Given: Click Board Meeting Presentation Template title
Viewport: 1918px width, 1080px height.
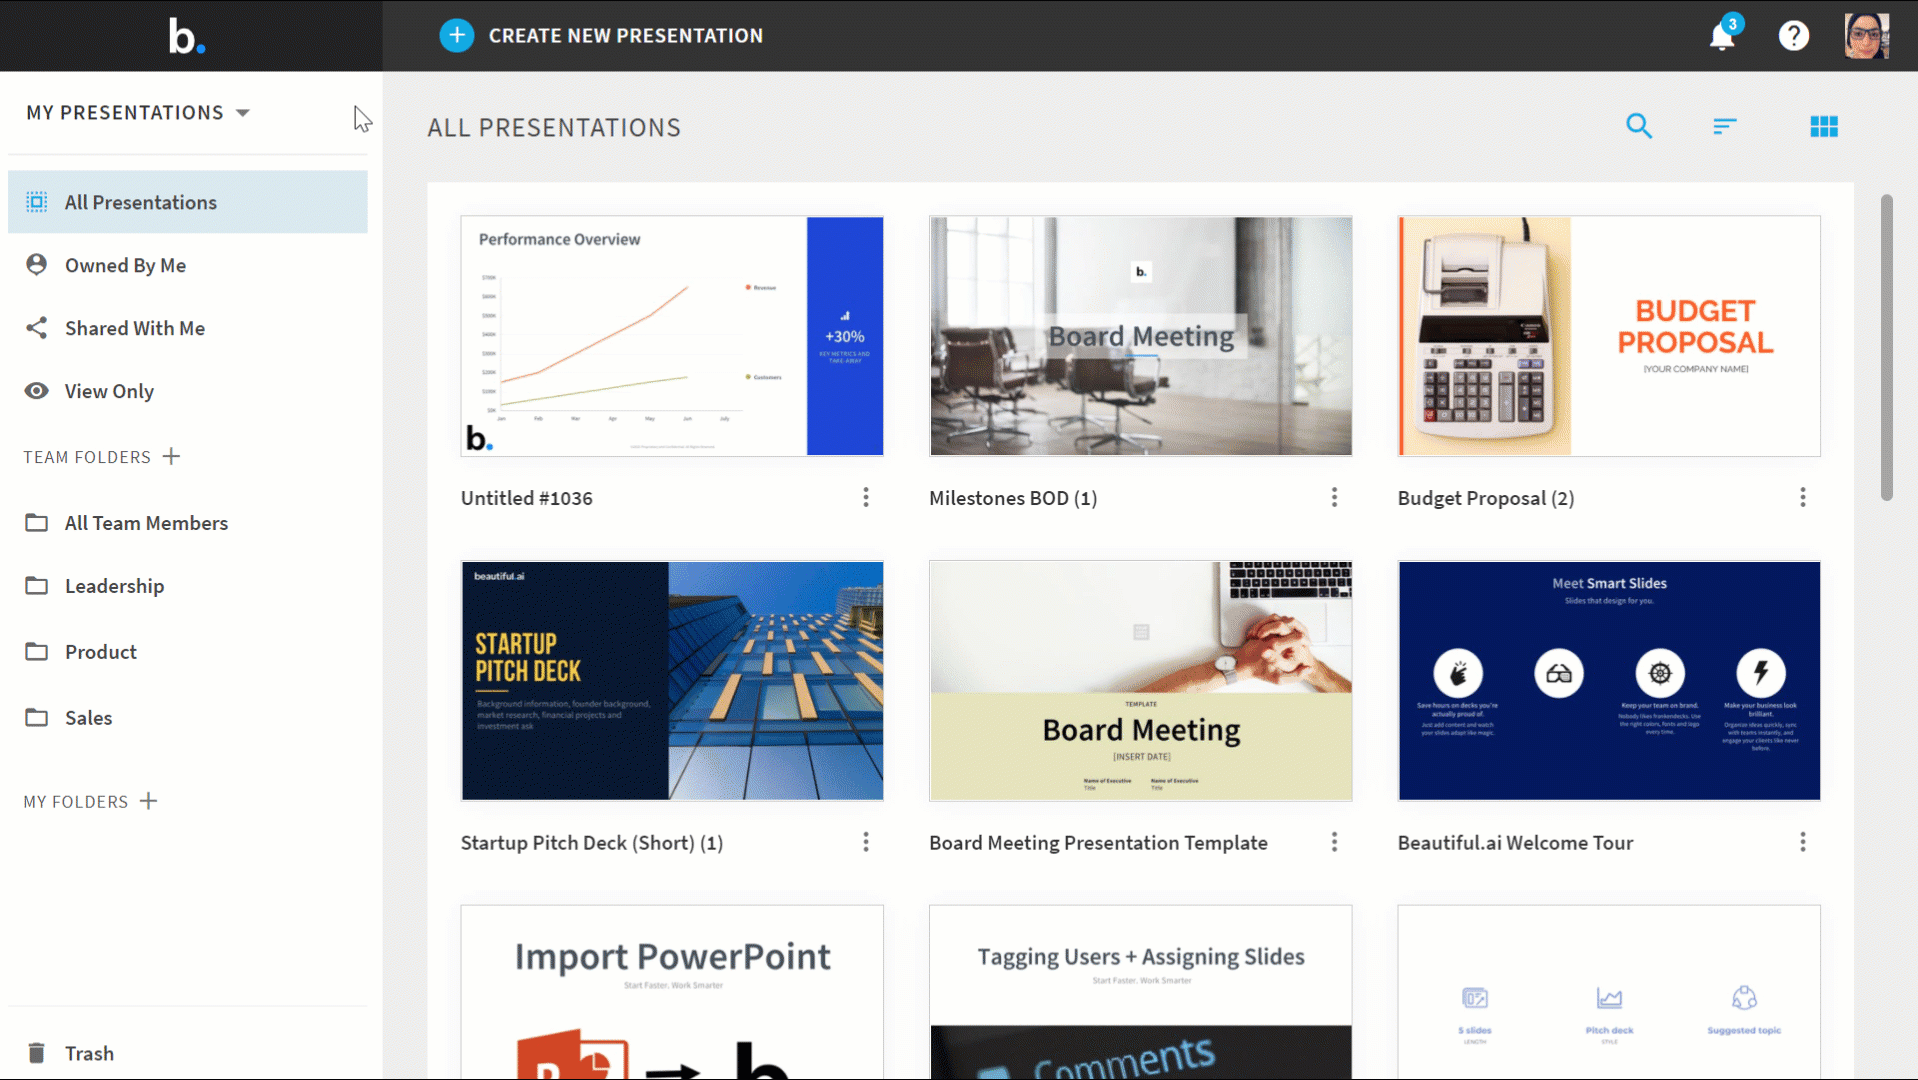Looking at the screenshot, I should coord(1098,843).
